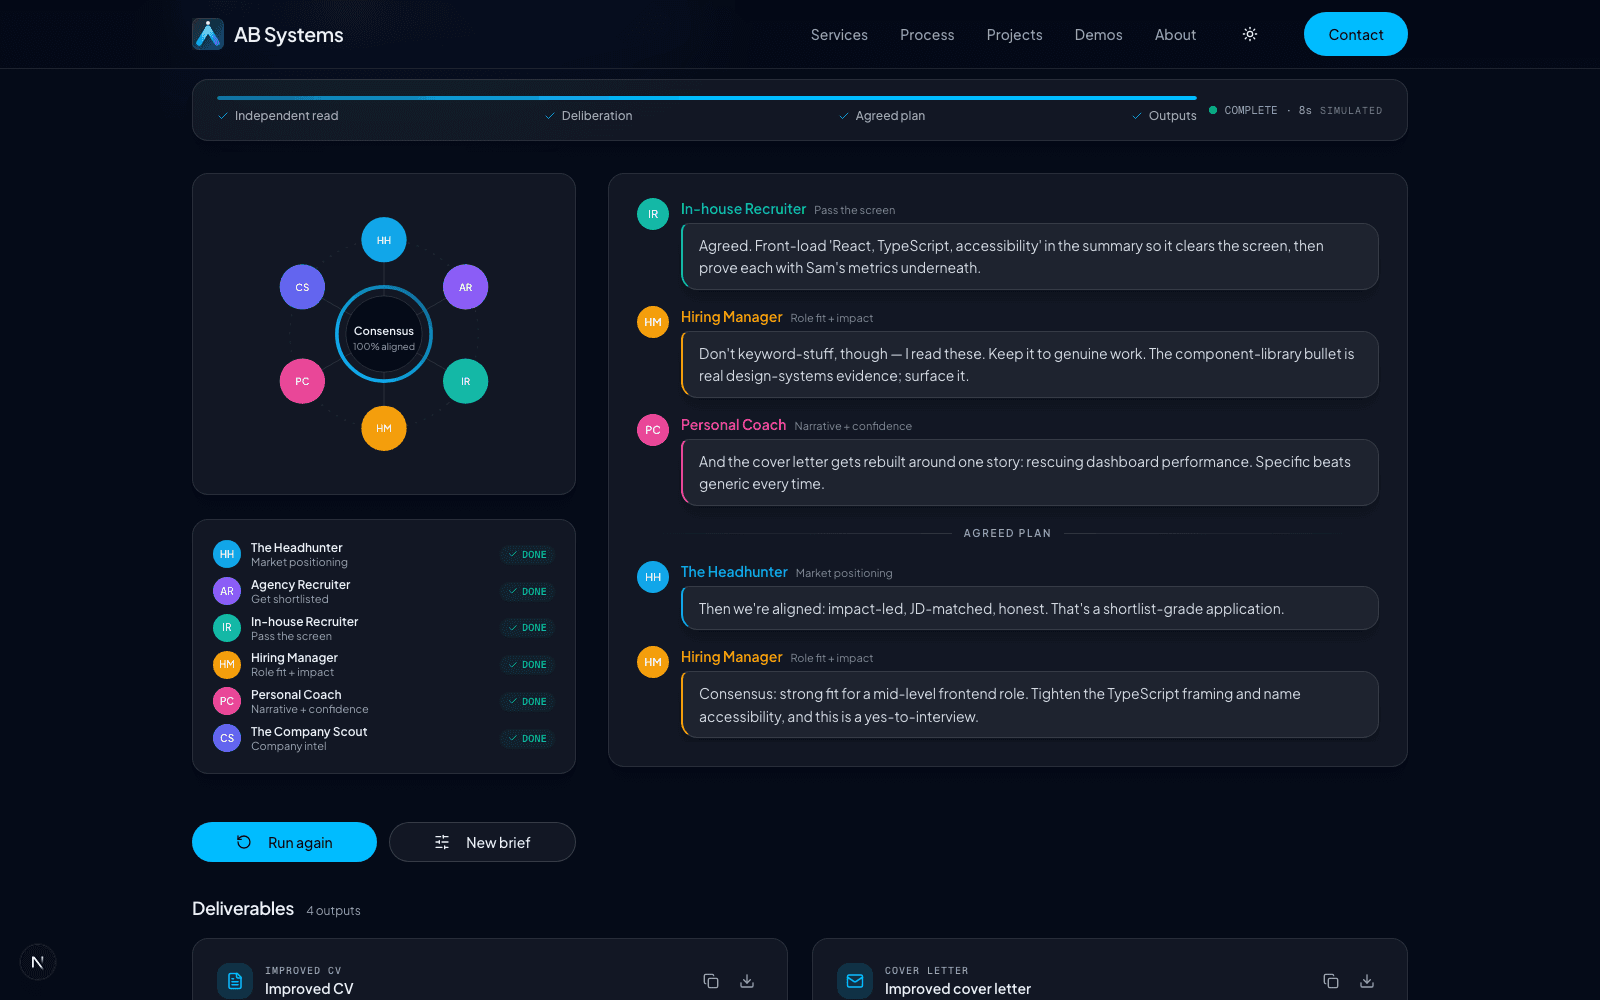The image size is (1600, 1000).
Task: Click the HH avatar beside The Headhunter message
Action: tap(653, 577)
